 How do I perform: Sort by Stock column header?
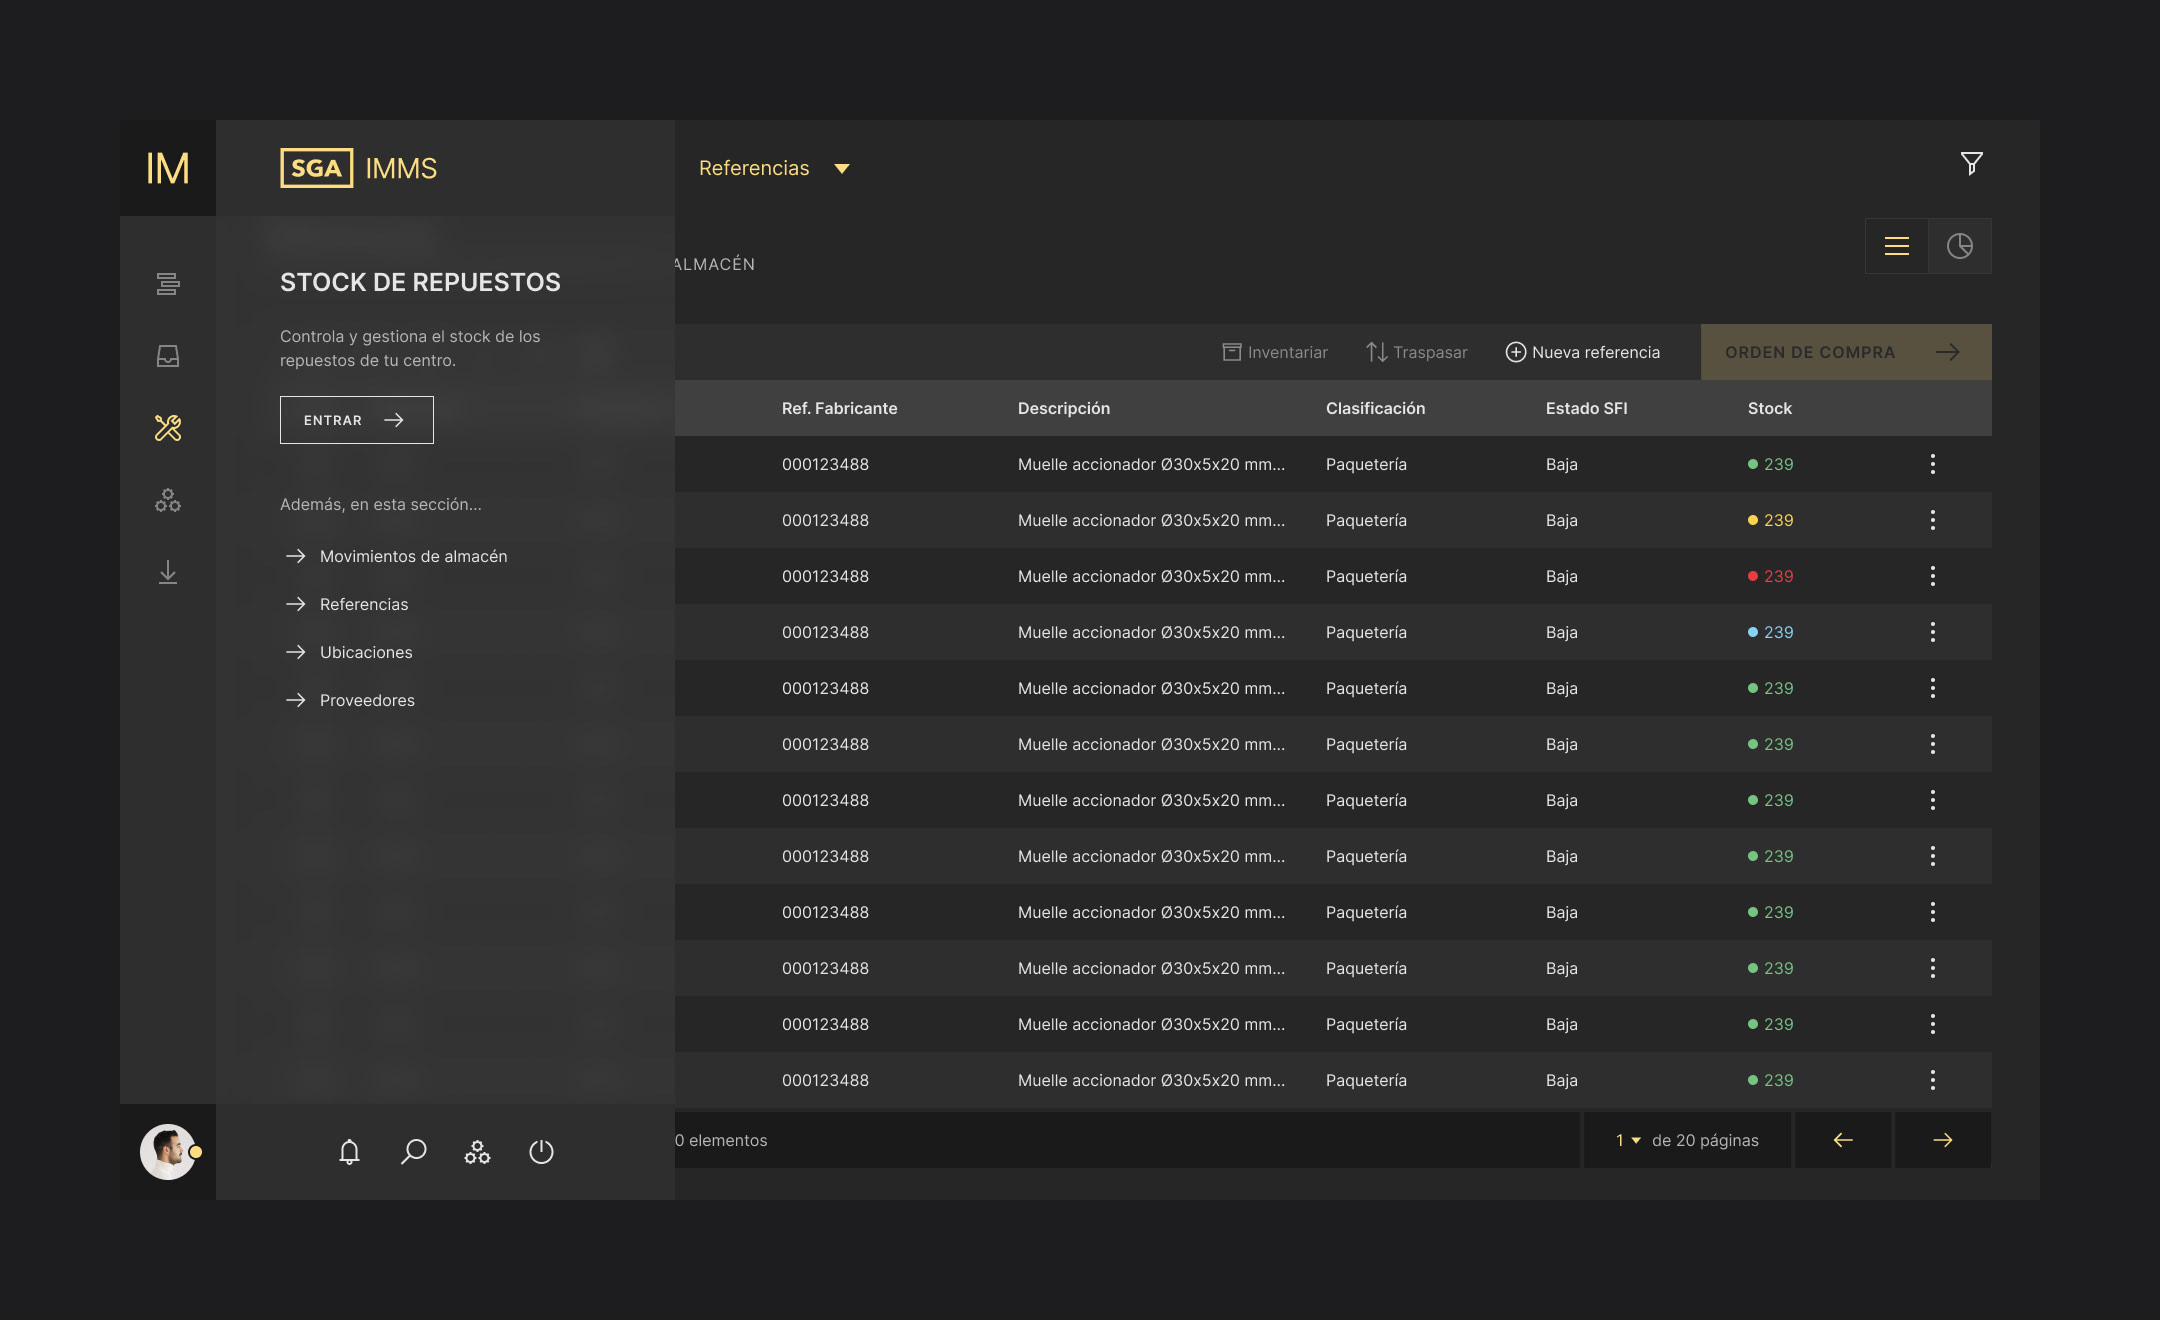click(1769, 408)
